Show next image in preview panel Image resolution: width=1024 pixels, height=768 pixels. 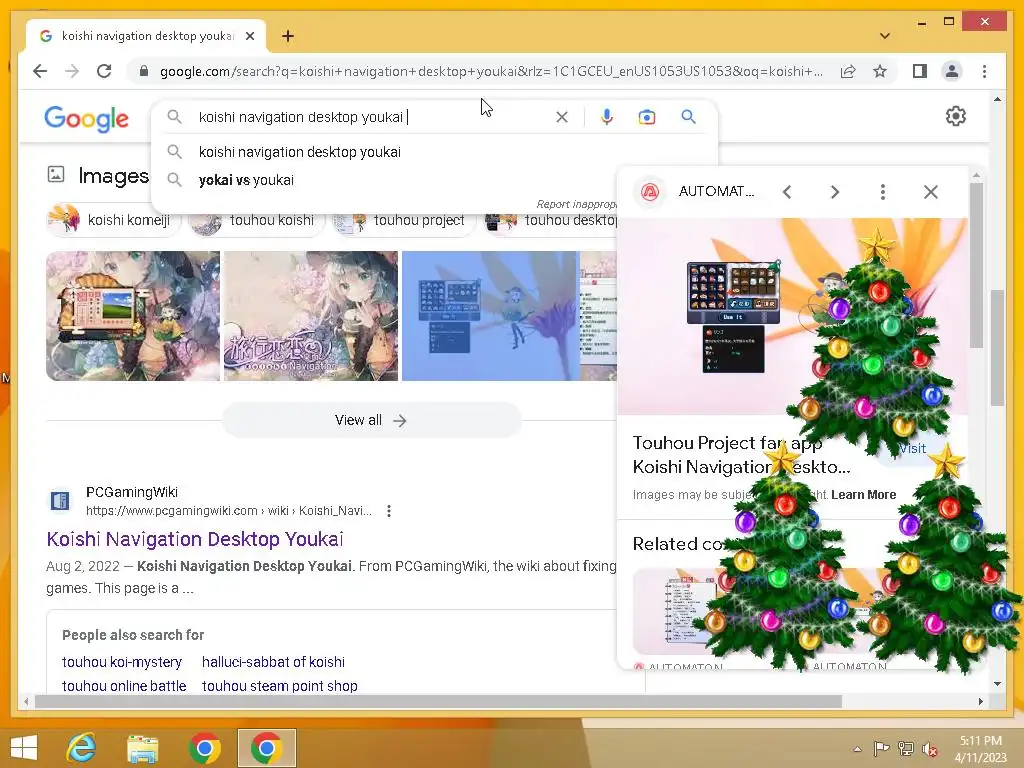[835, 192]
